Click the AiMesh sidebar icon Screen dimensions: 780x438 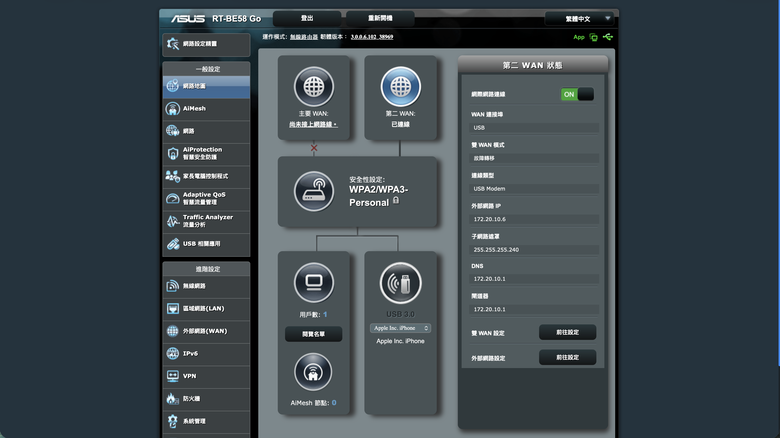[x=173, y=109]
